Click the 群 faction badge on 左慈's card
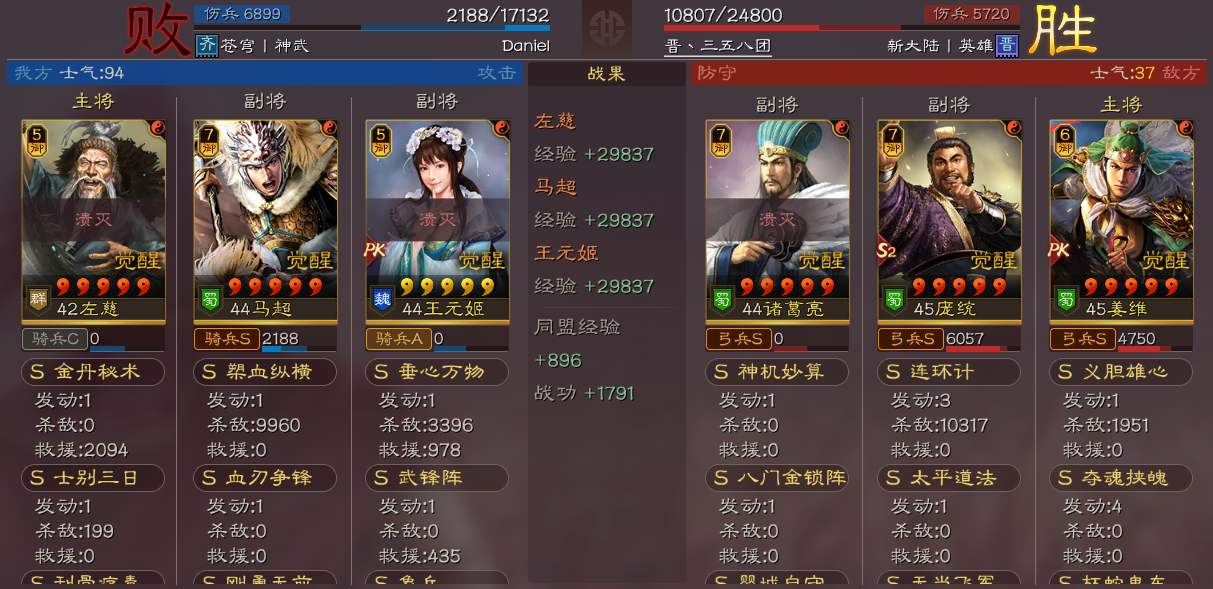This screenshot has width=1213, height=589. tap(38, 301)
